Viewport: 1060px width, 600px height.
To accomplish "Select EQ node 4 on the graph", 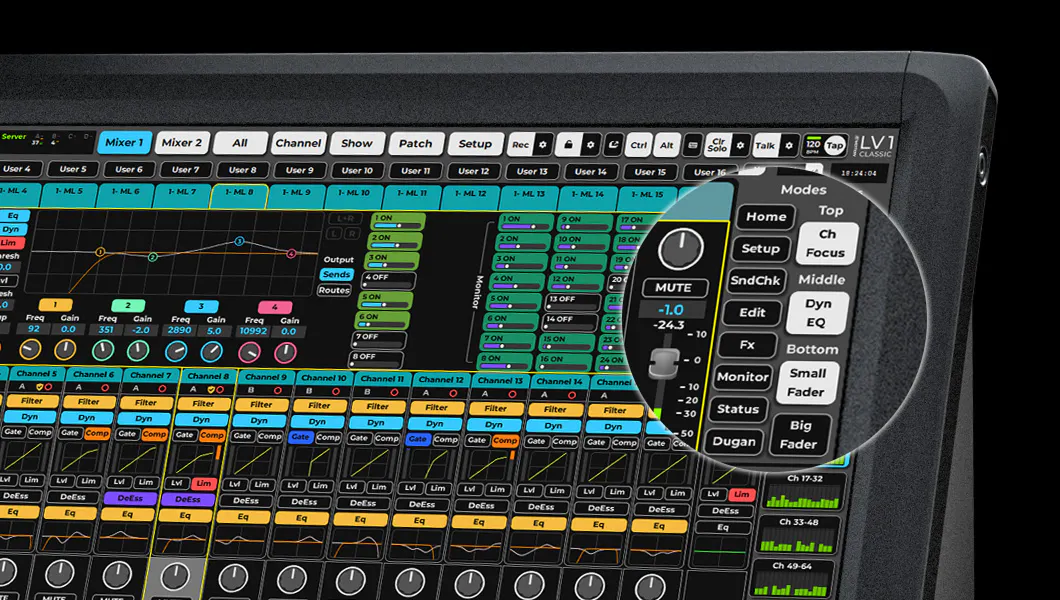I will point(291,253).
